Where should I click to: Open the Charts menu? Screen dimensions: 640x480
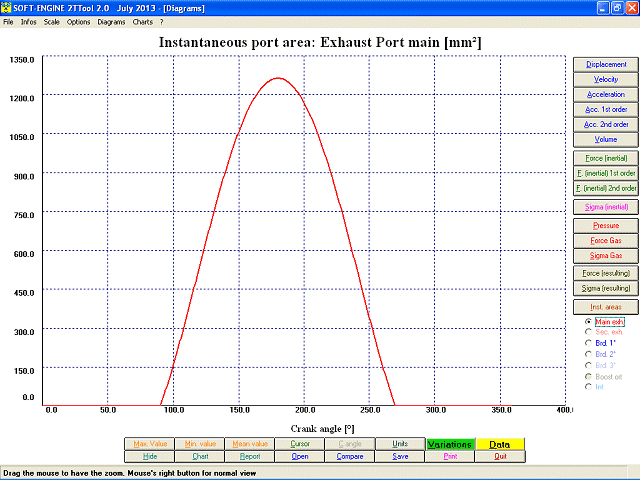click(142, 22)
